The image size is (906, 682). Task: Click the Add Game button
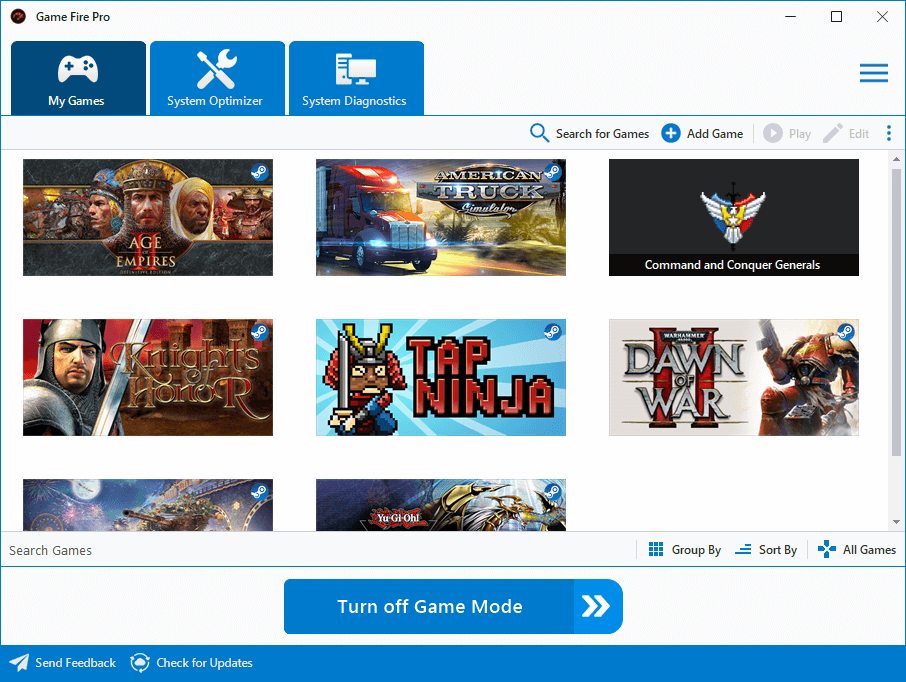pos(702,133)
